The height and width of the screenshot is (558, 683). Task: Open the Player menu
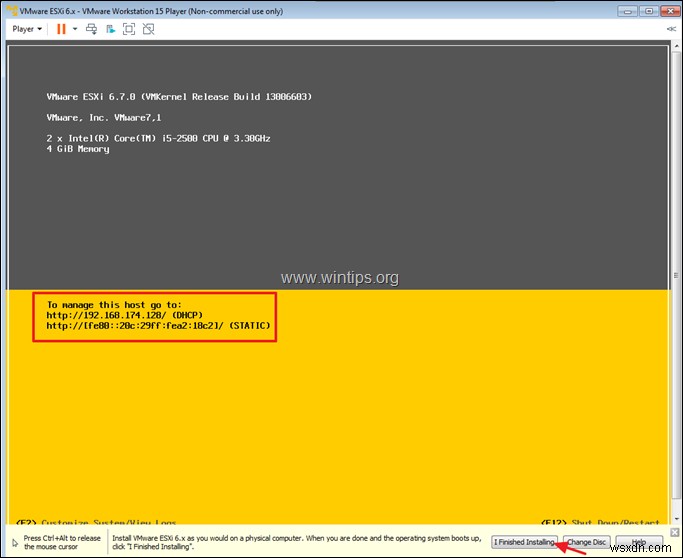click(27, 29)
